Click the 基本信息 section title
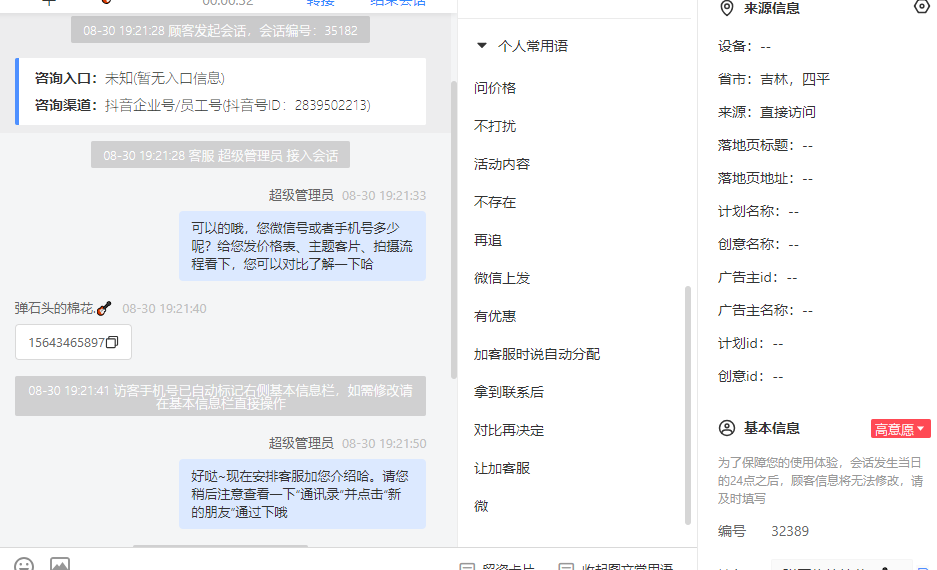937x570 pixels. tap(771, 428)
